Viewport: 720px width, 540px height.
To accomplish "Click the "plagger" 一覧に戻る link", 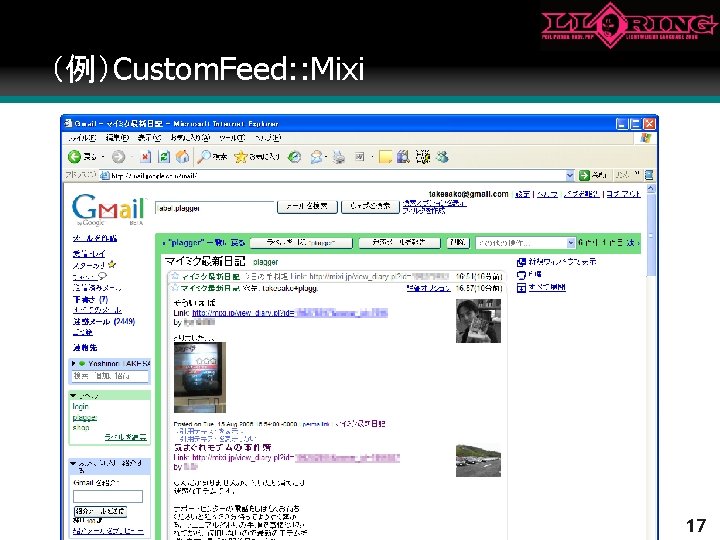I will [206, 243].
